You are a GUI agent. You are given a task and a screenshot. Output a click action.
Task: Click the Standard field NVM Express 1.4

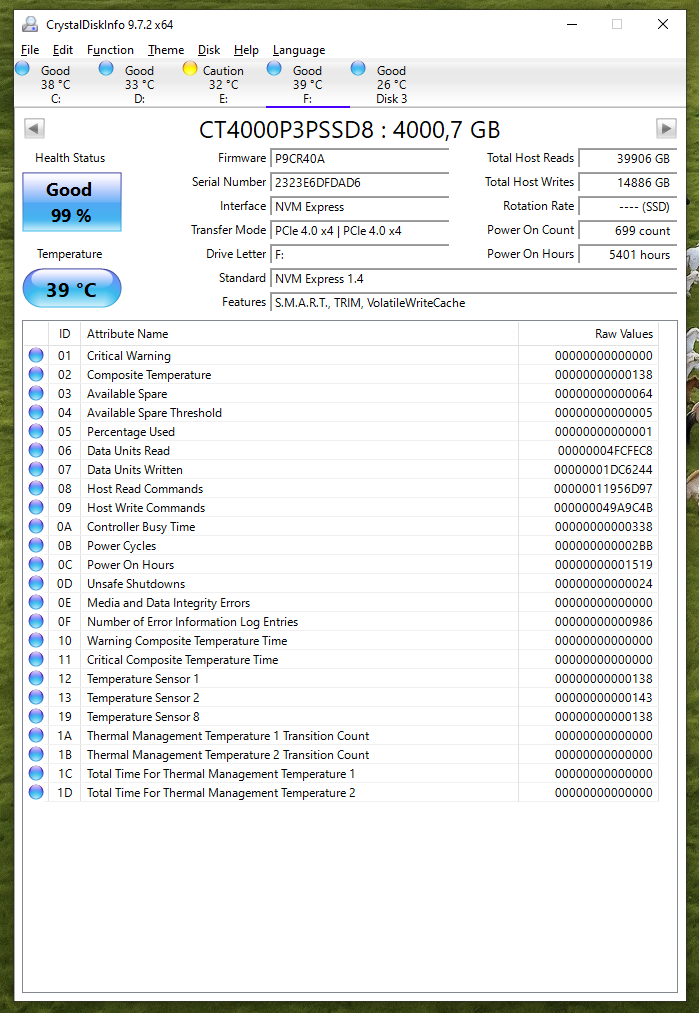(x=474, y=278)
